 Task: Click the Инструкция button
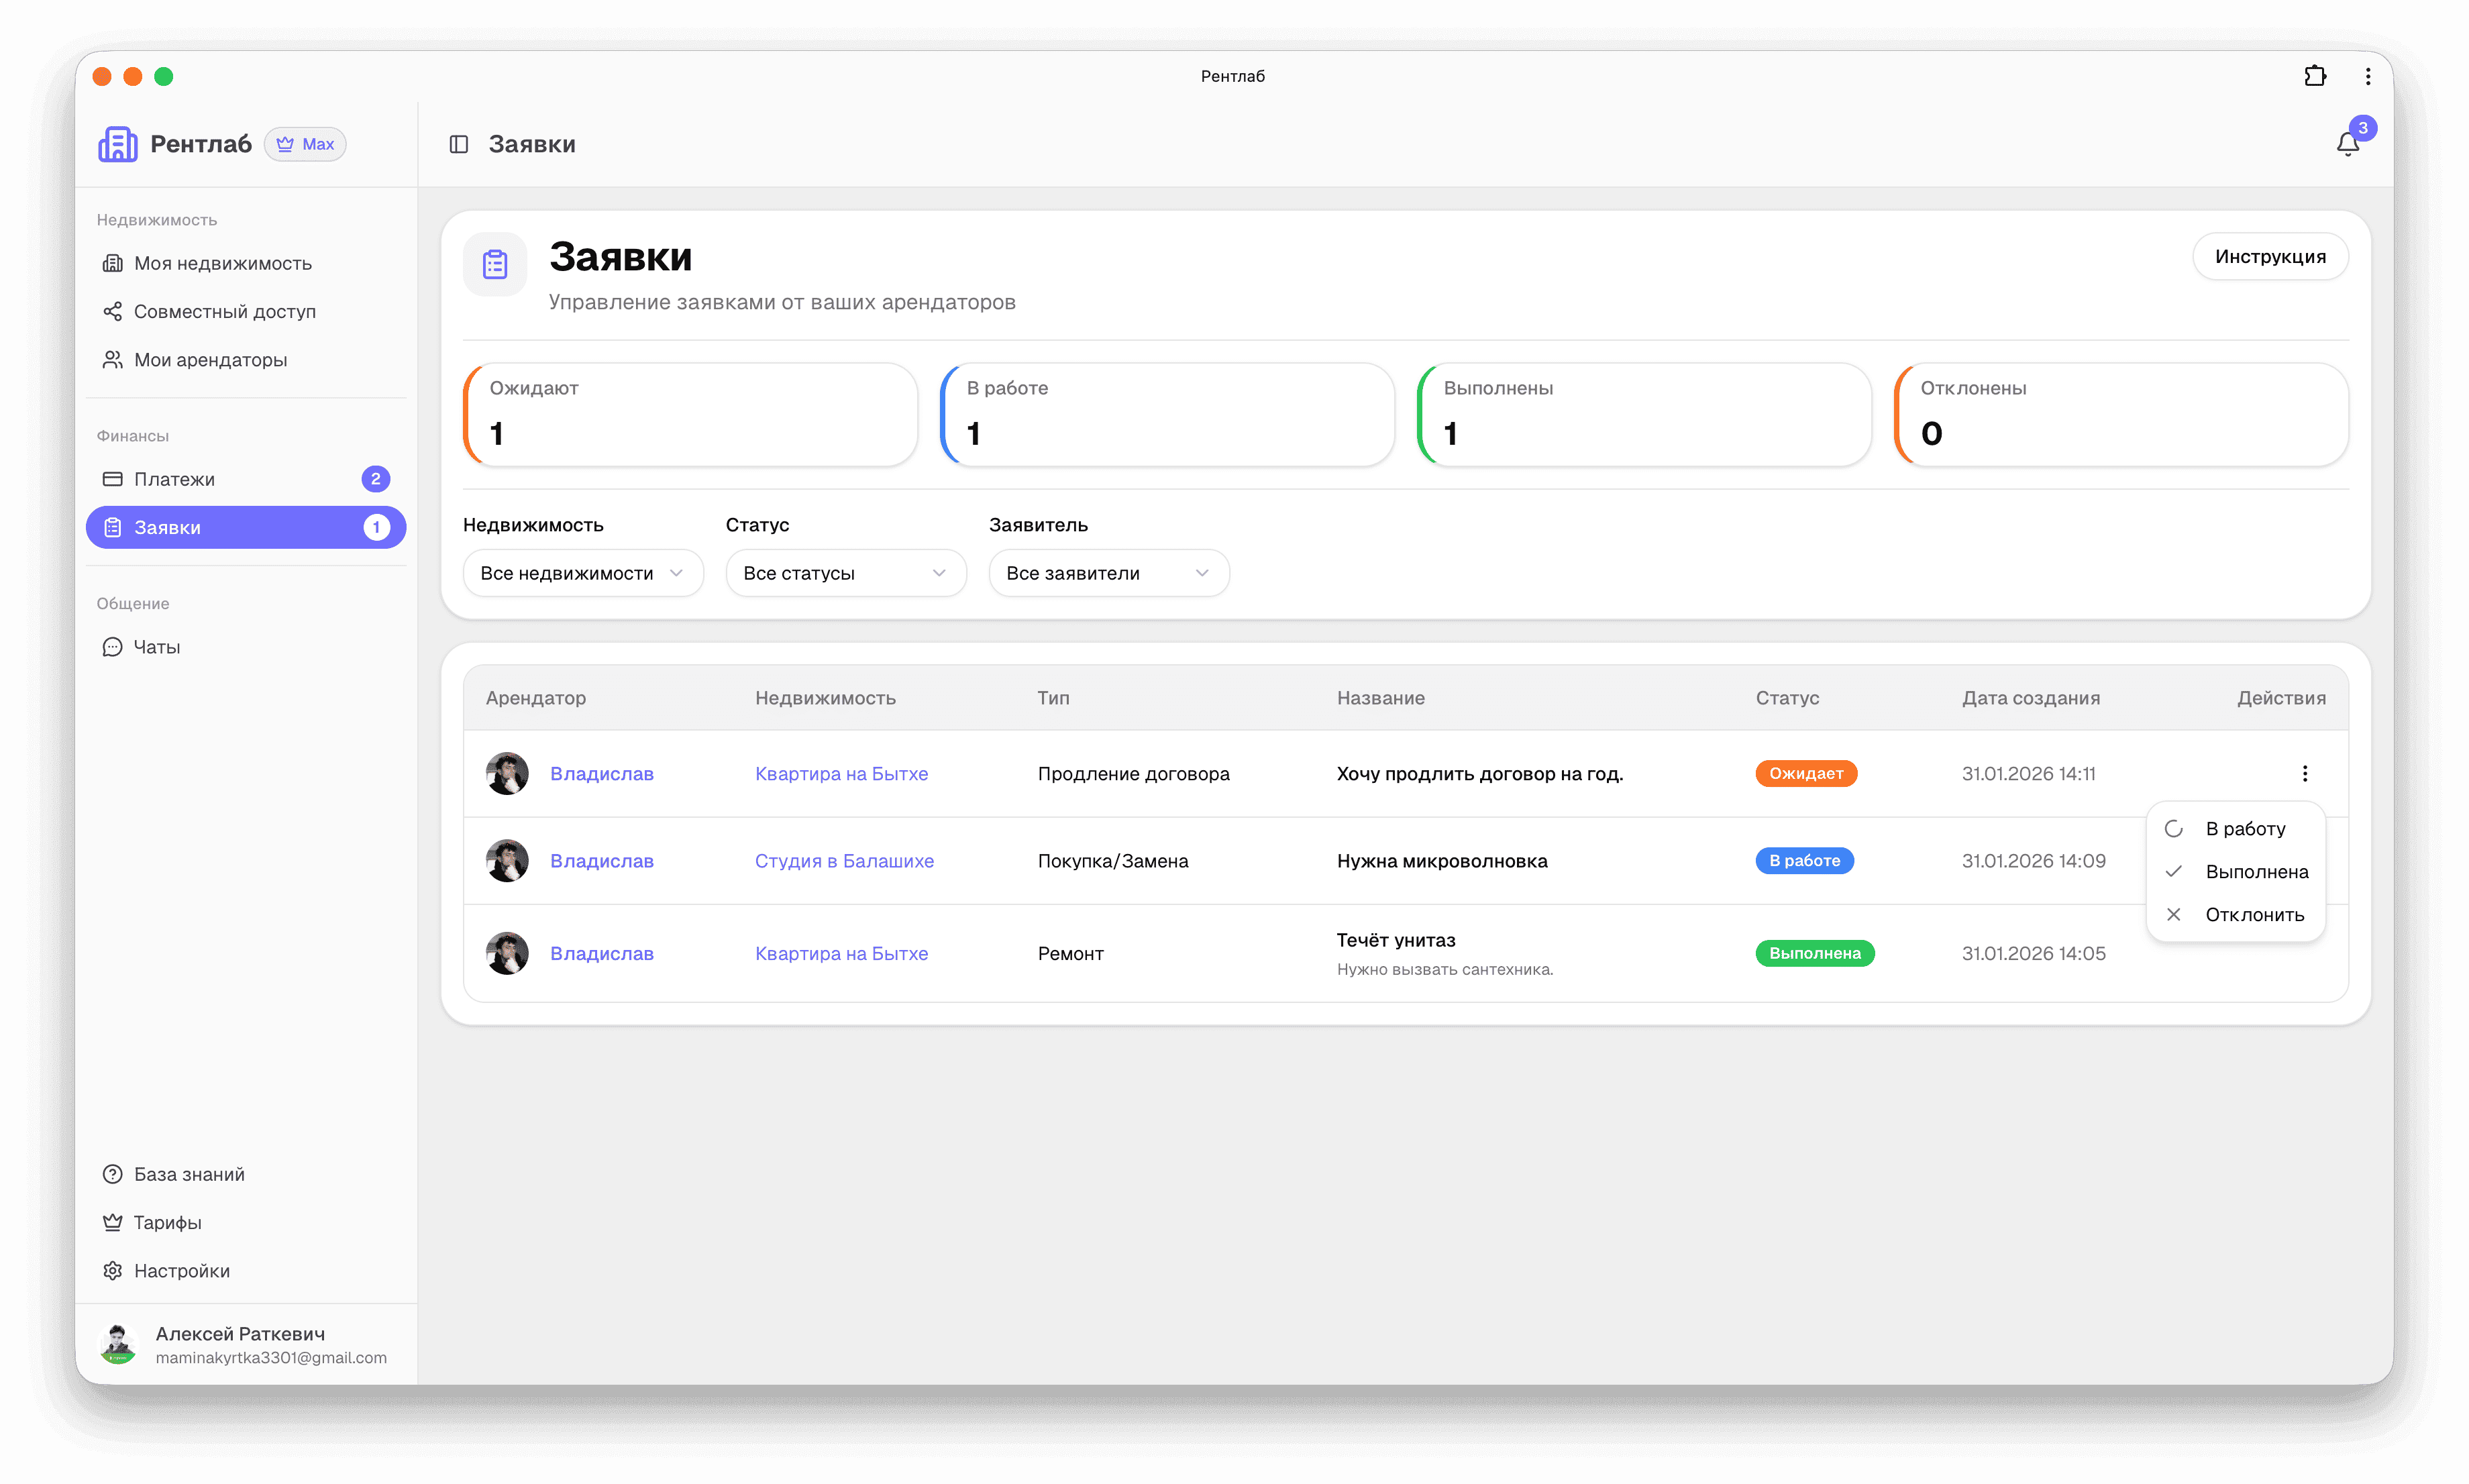click(2269, 257)
